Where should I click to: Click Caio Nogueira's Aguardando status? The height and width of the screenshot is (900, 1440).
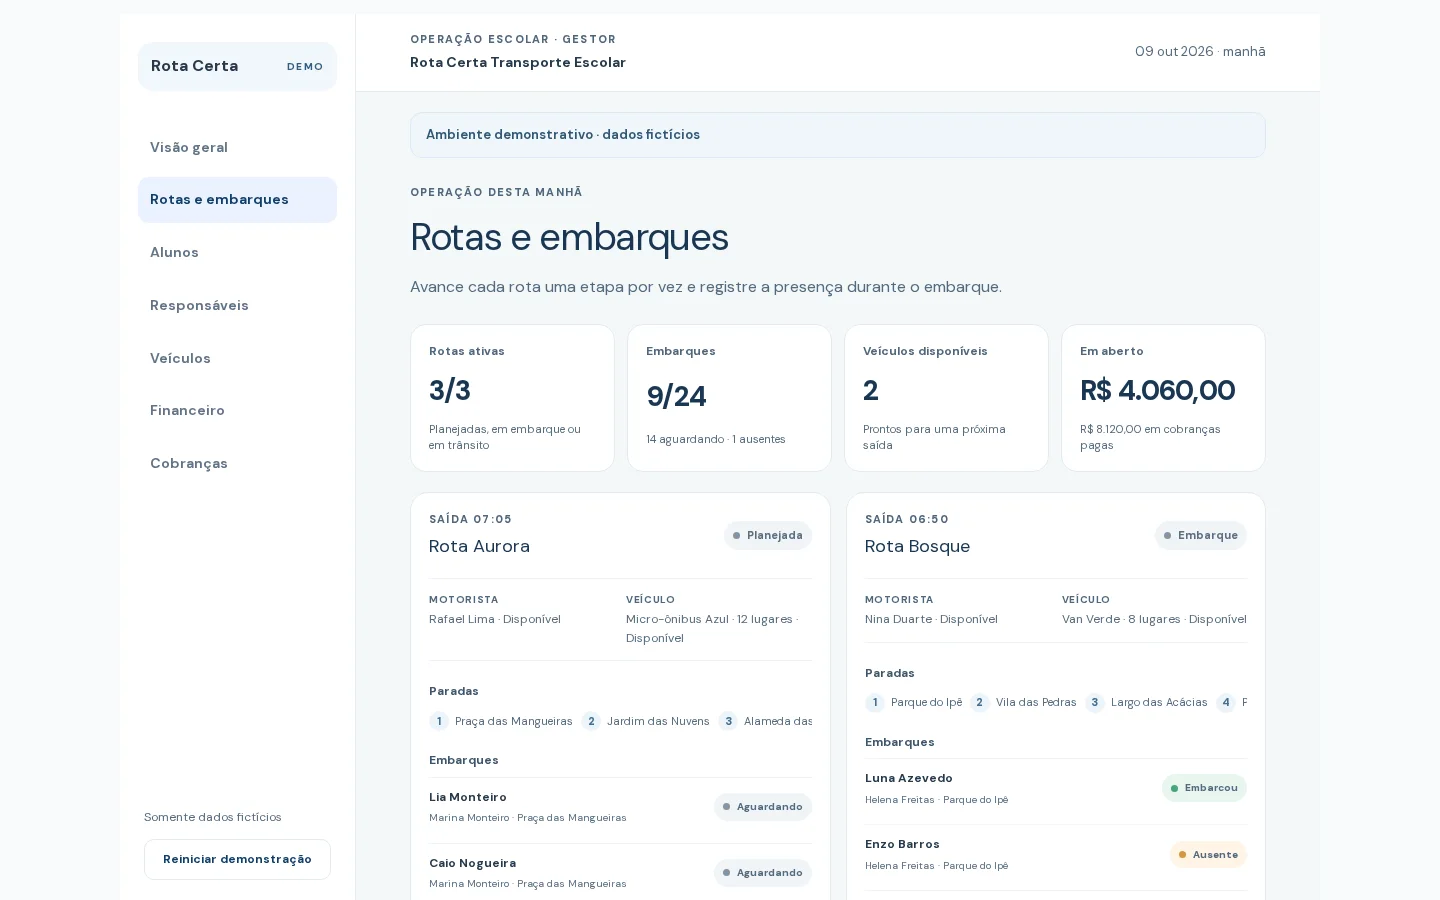click(762, 873)
